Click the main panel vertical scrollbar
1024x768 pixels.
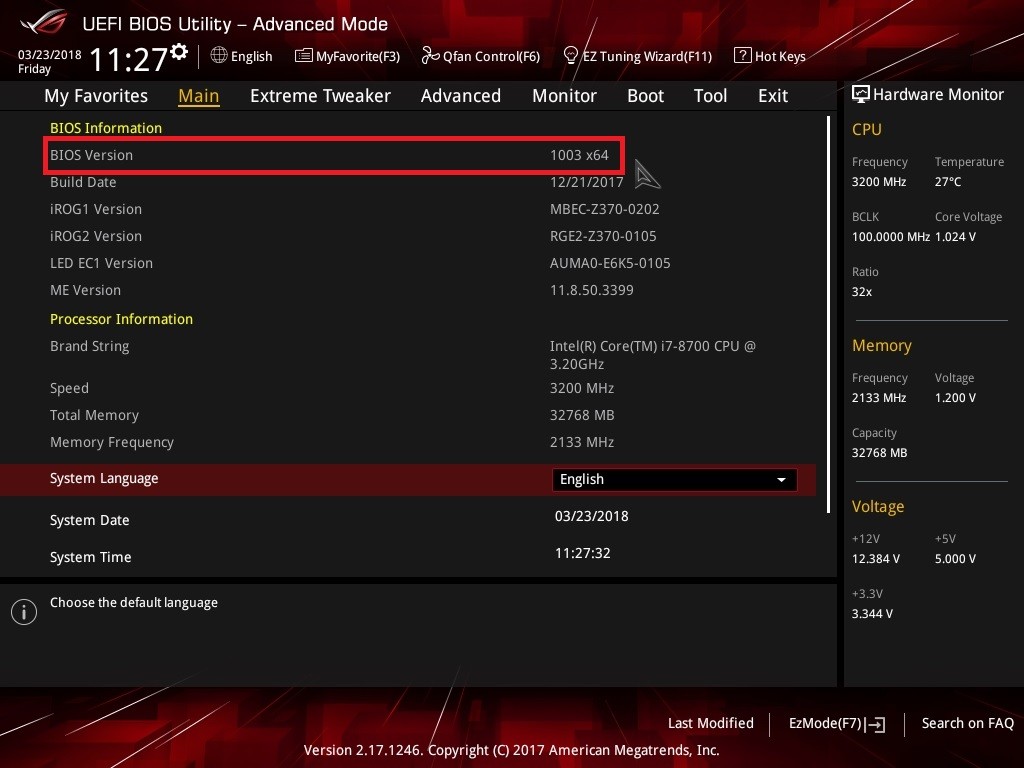[x=828, y=314]
